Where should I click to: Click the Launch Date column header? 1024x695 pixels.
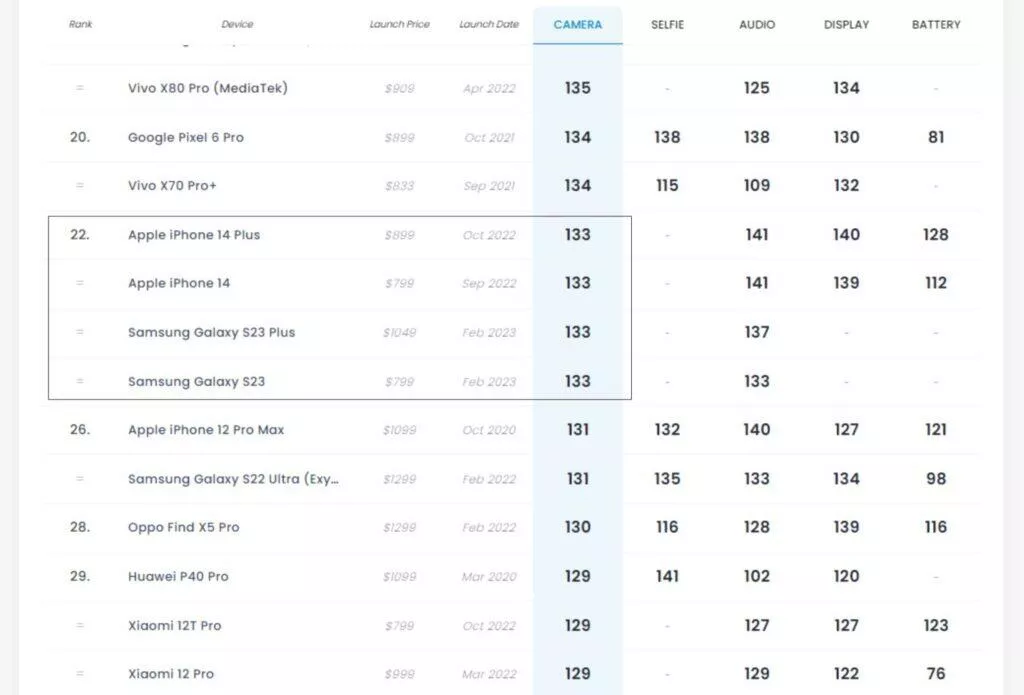[489, 24]
